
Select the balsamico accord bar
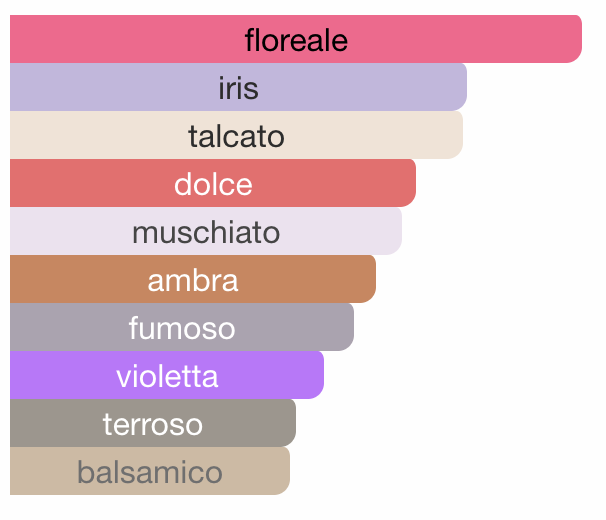(150, 471)
